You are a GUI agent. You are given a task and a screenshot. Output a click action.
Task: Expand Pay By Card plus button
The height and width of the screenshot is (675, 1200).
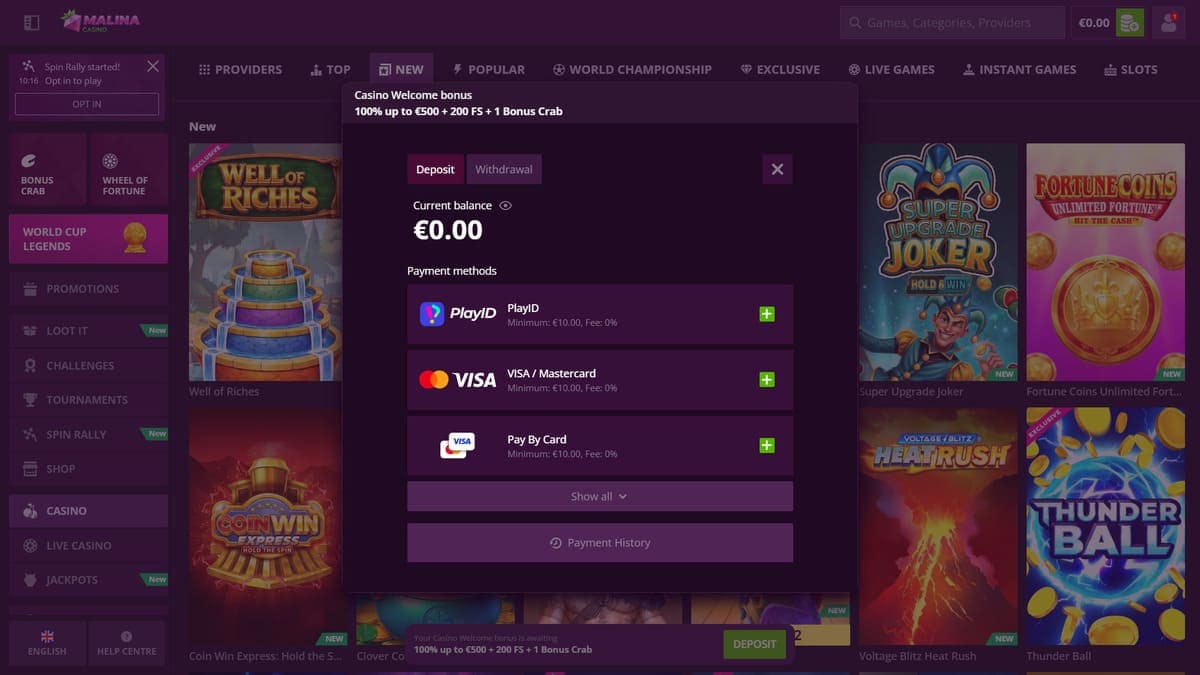pos(767,445)
